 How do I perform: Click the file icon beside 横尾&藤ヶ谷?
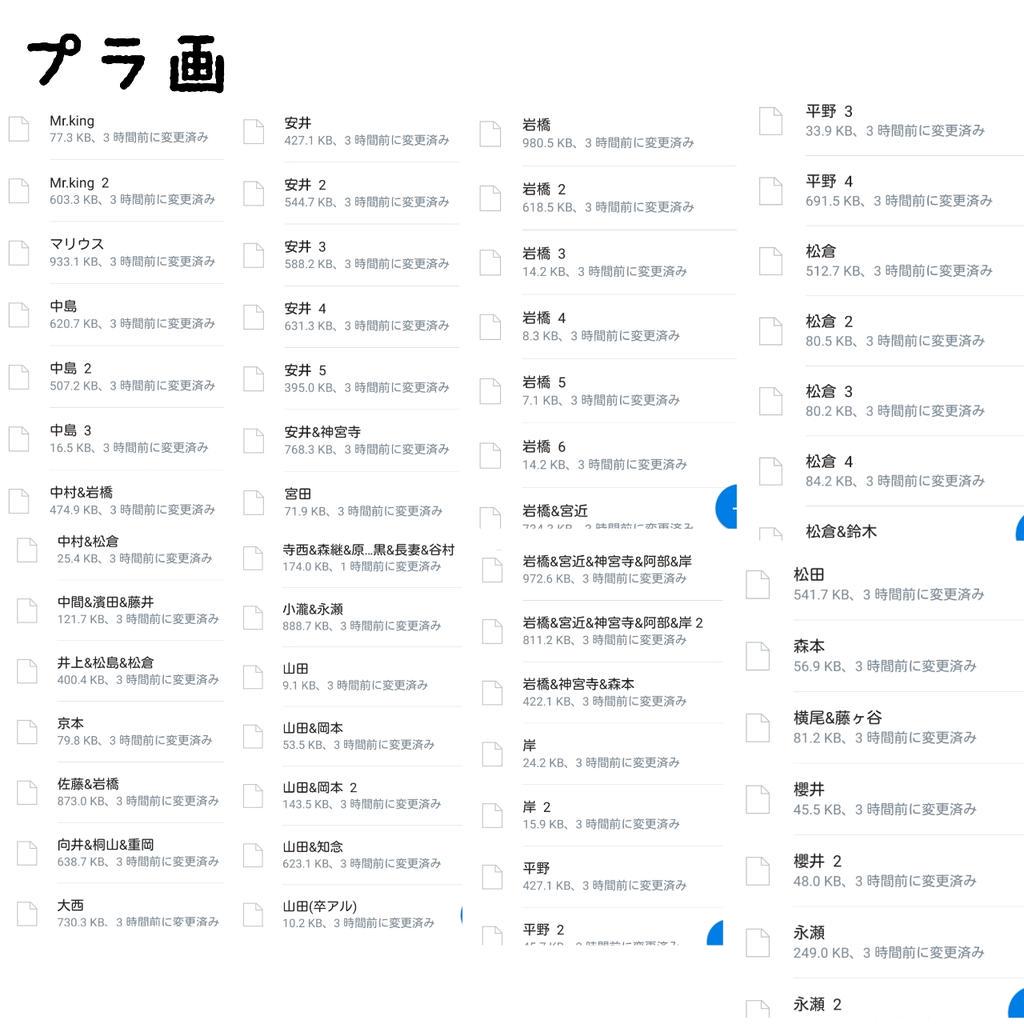coord(758,728)
